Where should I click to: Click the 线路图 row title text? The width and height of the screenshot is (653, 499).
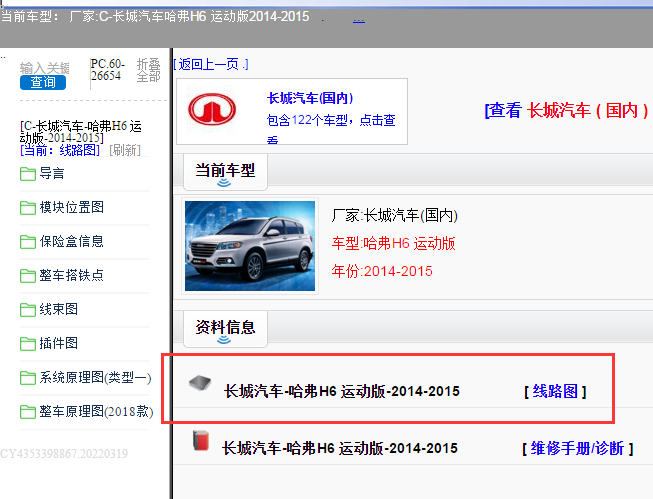[341, 392]
